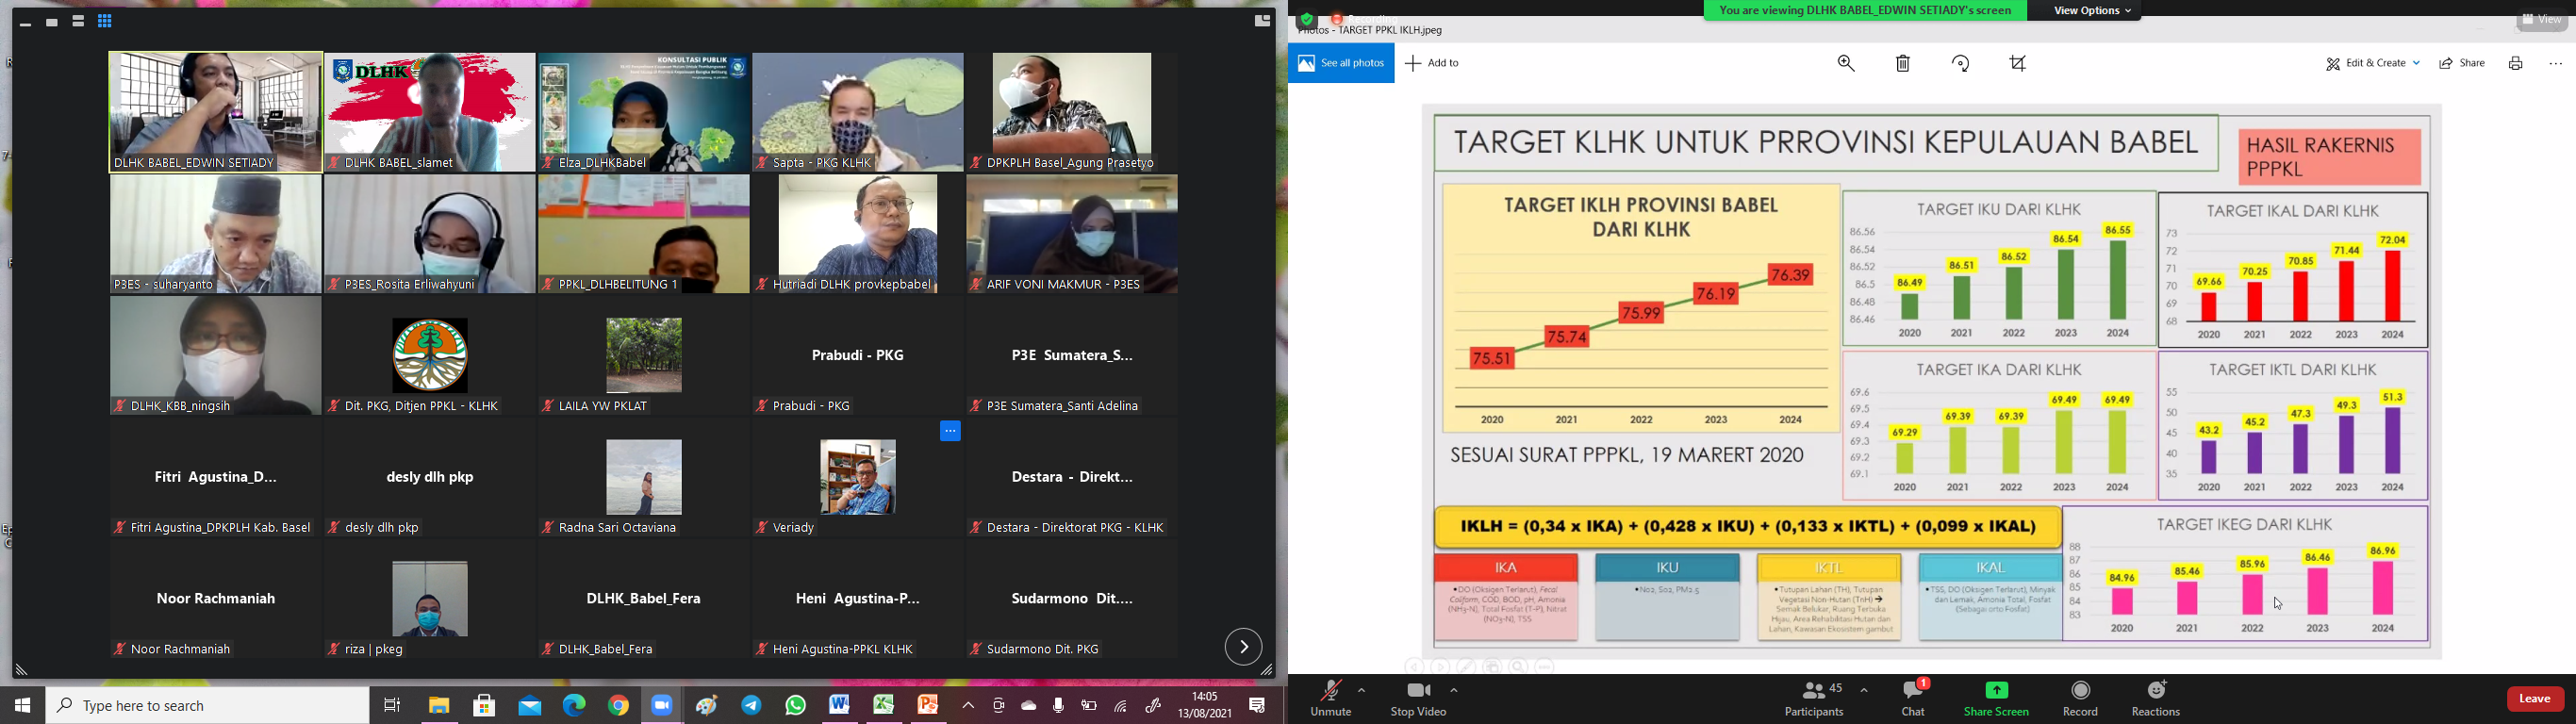Image resolution: width=2576 pixels, height=724 pixels.
Task: Go to next page of participant gallery
Action: (1243, 647)
